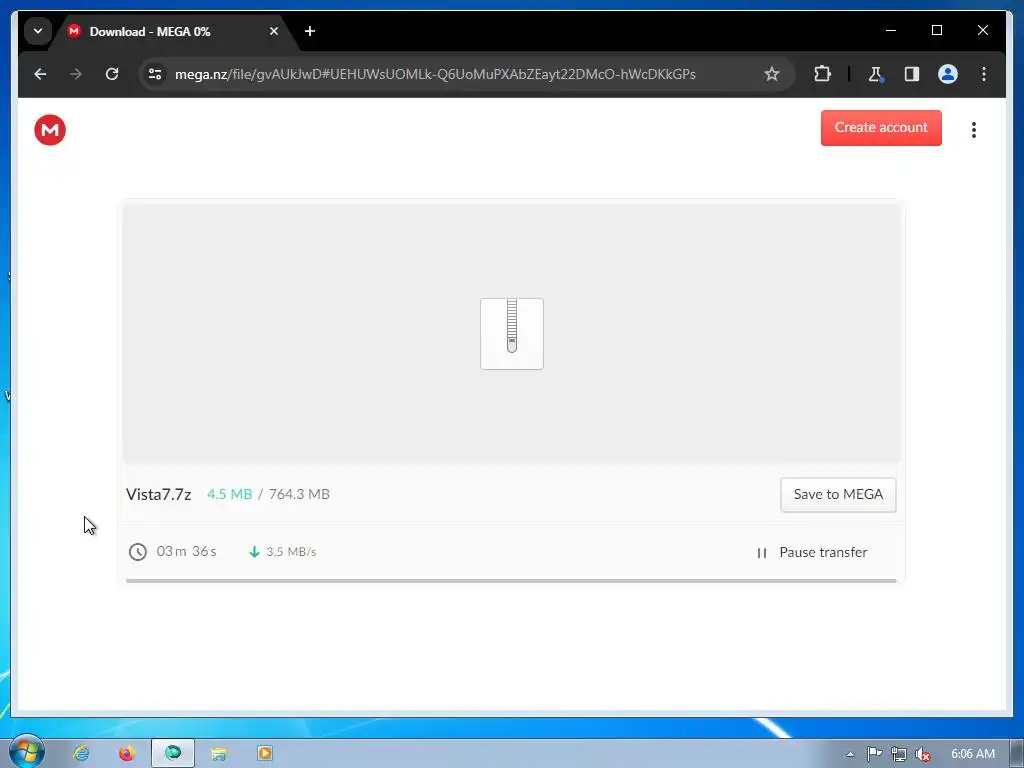Expand the tab search dropdown
Viewport: 1024px width, 768px height.
tap(38, 31)
